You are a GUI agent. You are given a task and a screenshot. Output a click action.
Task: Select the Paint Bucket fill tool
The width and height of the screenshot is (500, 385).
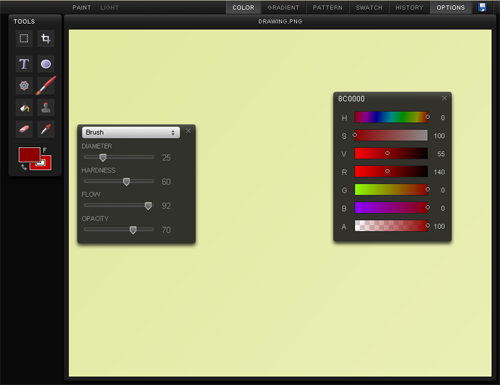(24, 108)
